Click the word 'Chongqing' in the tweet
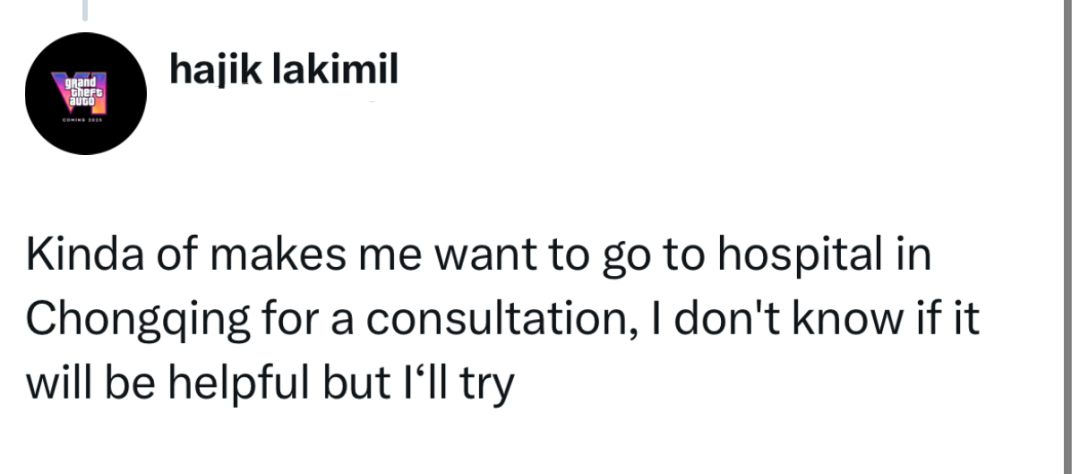Screen dimensions: 1080x474 pyautogui.click(x=138, y=321)
